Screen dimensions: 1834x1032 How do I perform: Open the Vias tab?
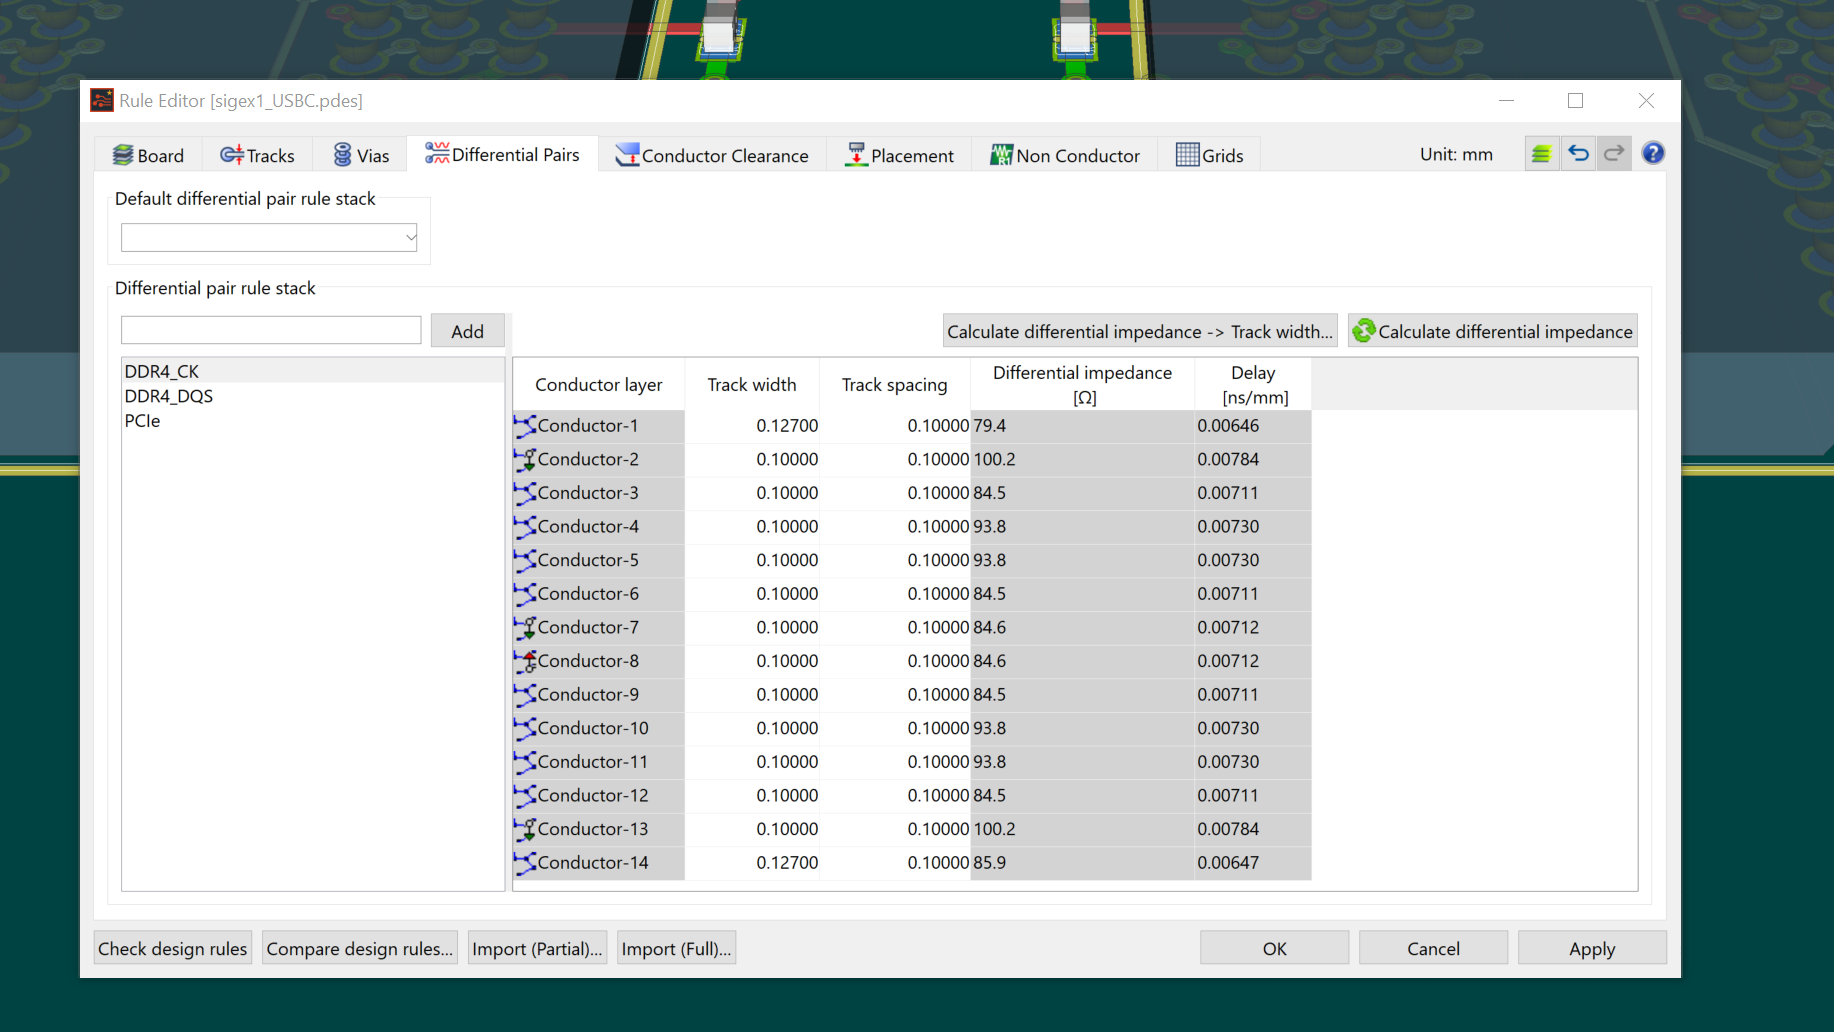coord(361,155)
